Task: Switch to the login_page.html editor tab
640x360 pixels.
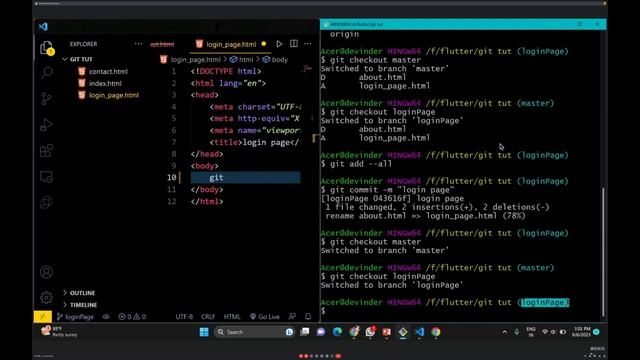Action: click(x=231, y=44)
